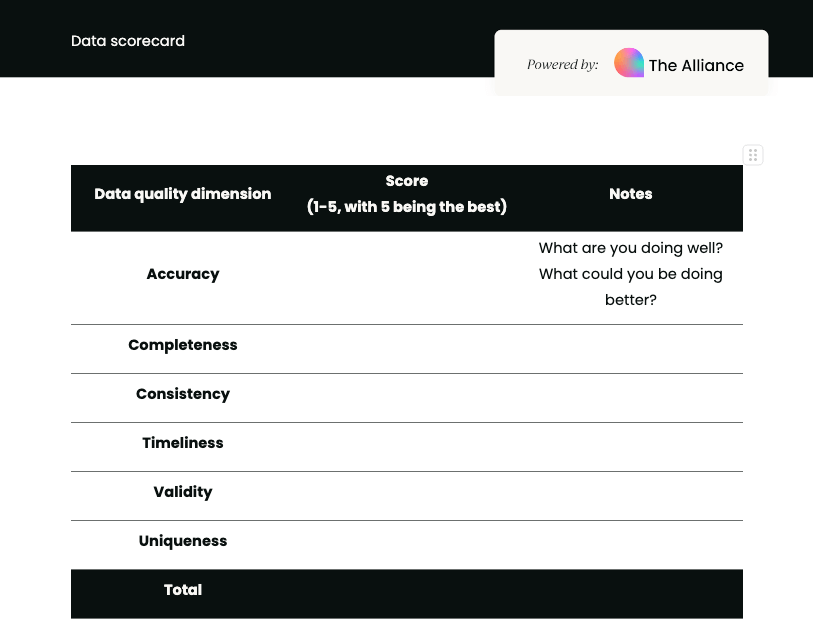Click the Accuracy notes text about doing well

(630, 274)
